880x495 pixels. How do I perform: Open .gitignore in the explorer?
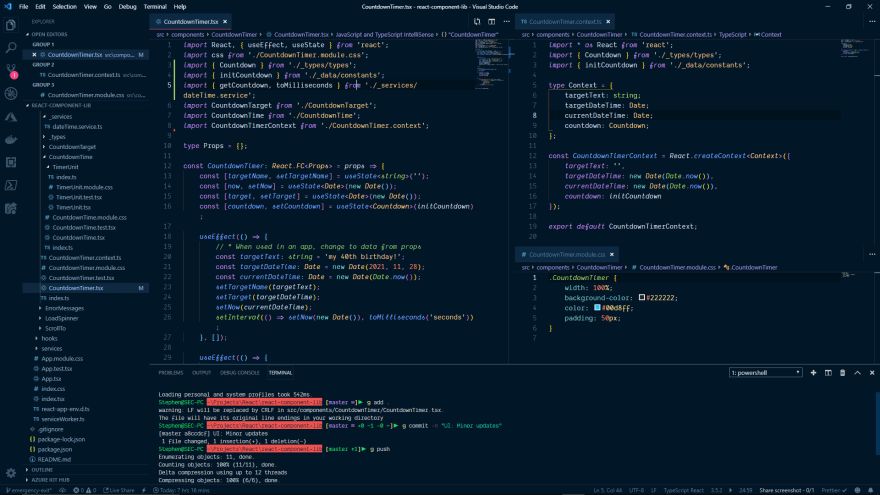click(x=51, y=429)
